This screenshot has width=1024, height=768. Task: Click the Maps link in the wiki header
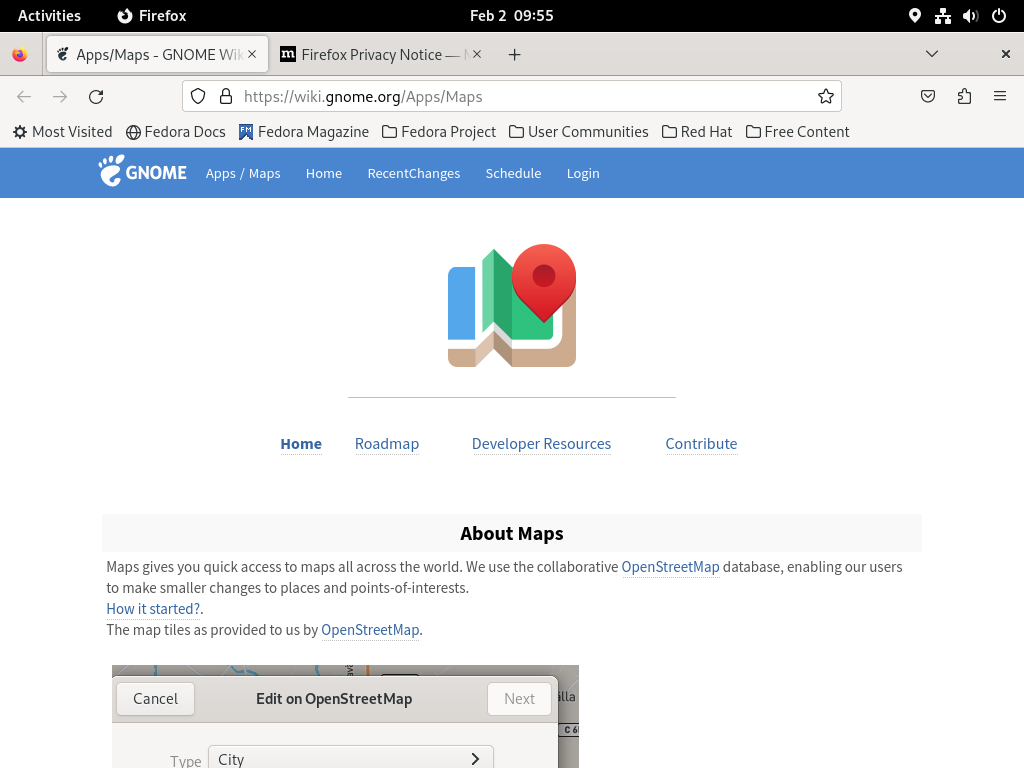click(x=264, y=174)
